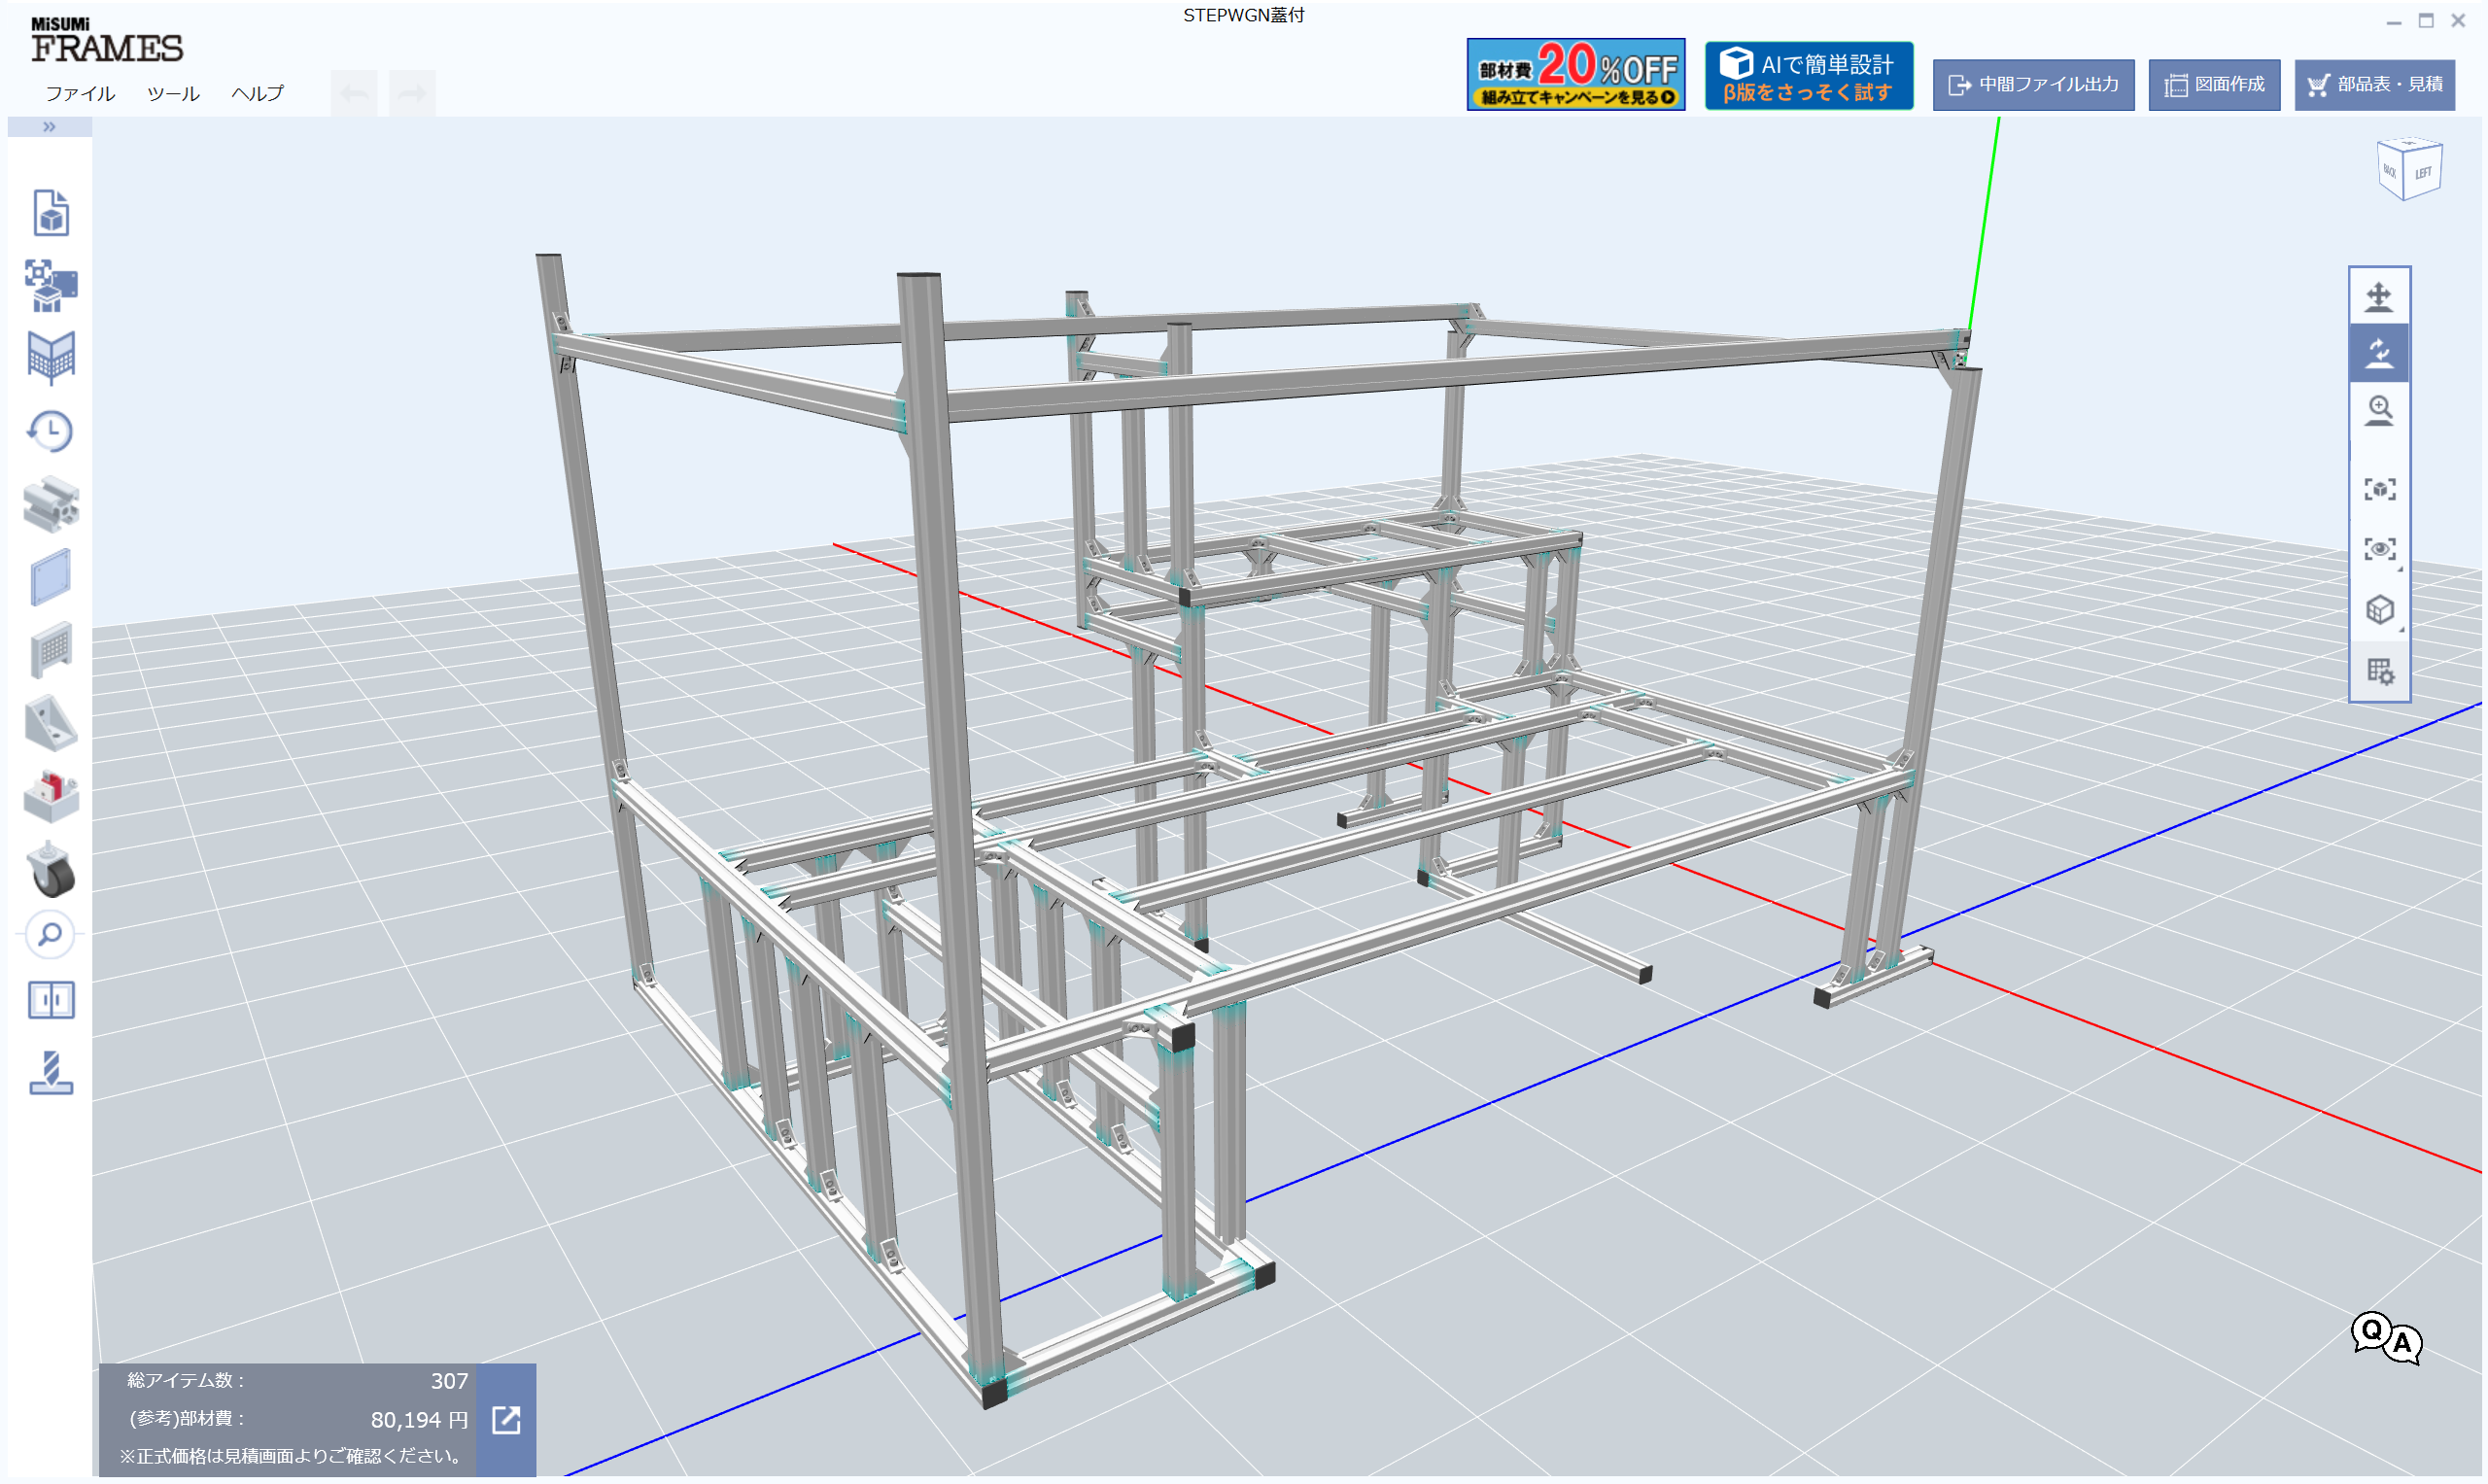The height and width of the screenshot is (1484, 2488).
Task: Open the cube display style dropdown
Action: coord(2381,610)
